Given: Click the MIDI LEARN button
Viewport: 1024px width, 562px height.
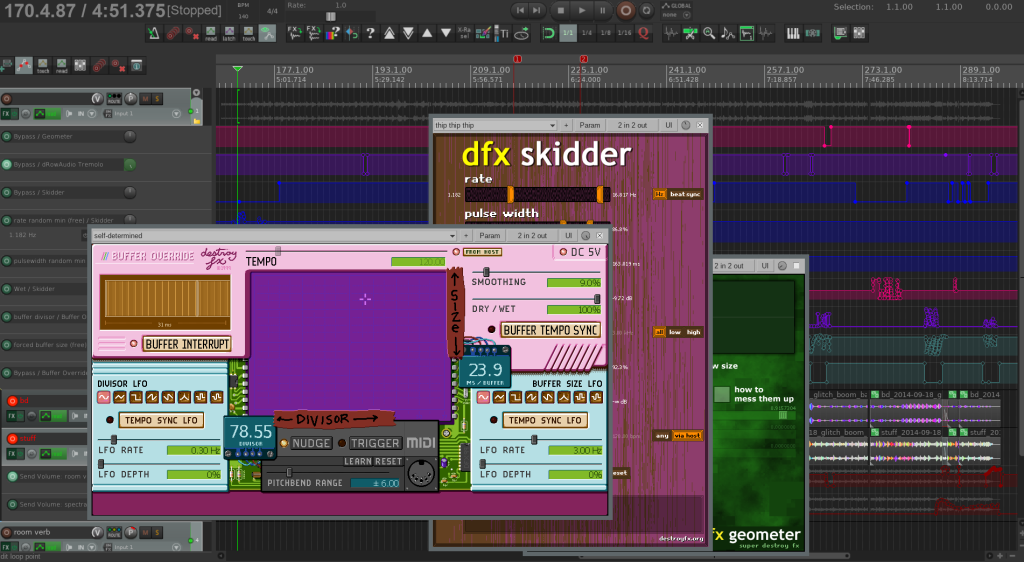Looking at the screenshot, I should click(x=359, y=461).
